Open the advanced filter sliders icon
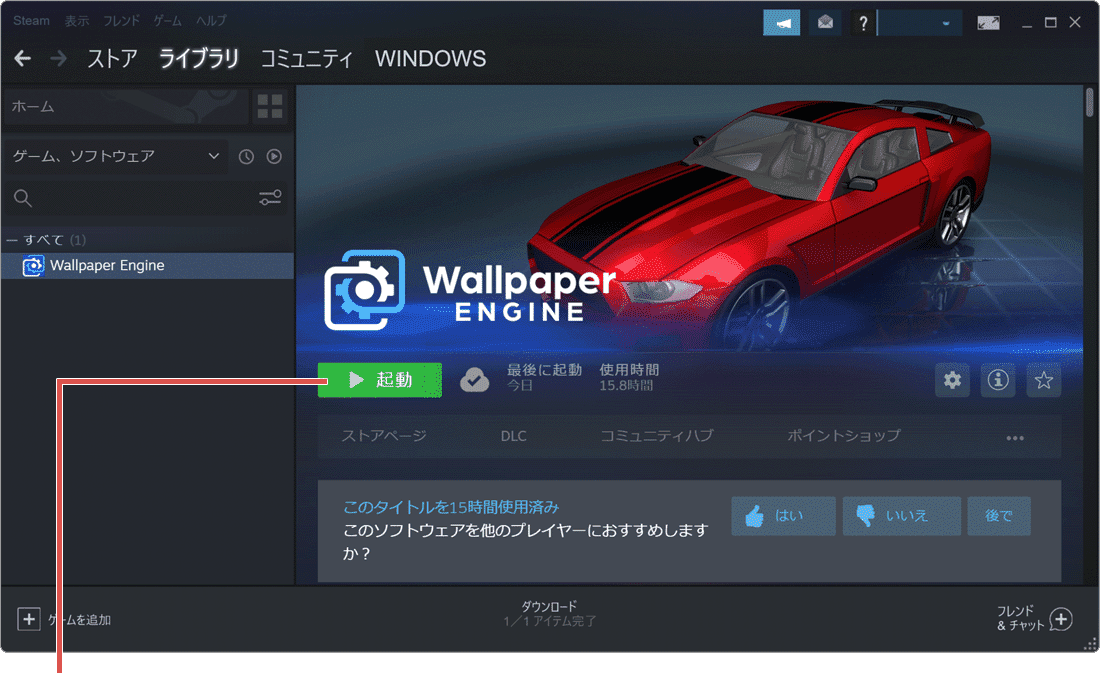The image size is (1100, 673). (270, 198)
